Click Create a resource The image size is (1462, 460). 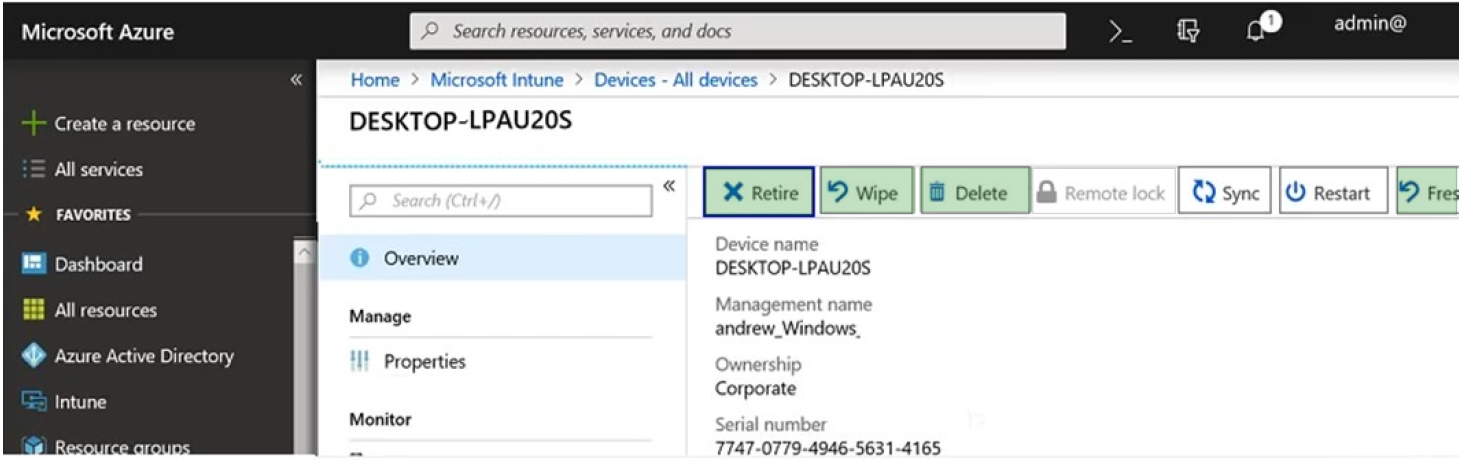(x=125, y=124)
